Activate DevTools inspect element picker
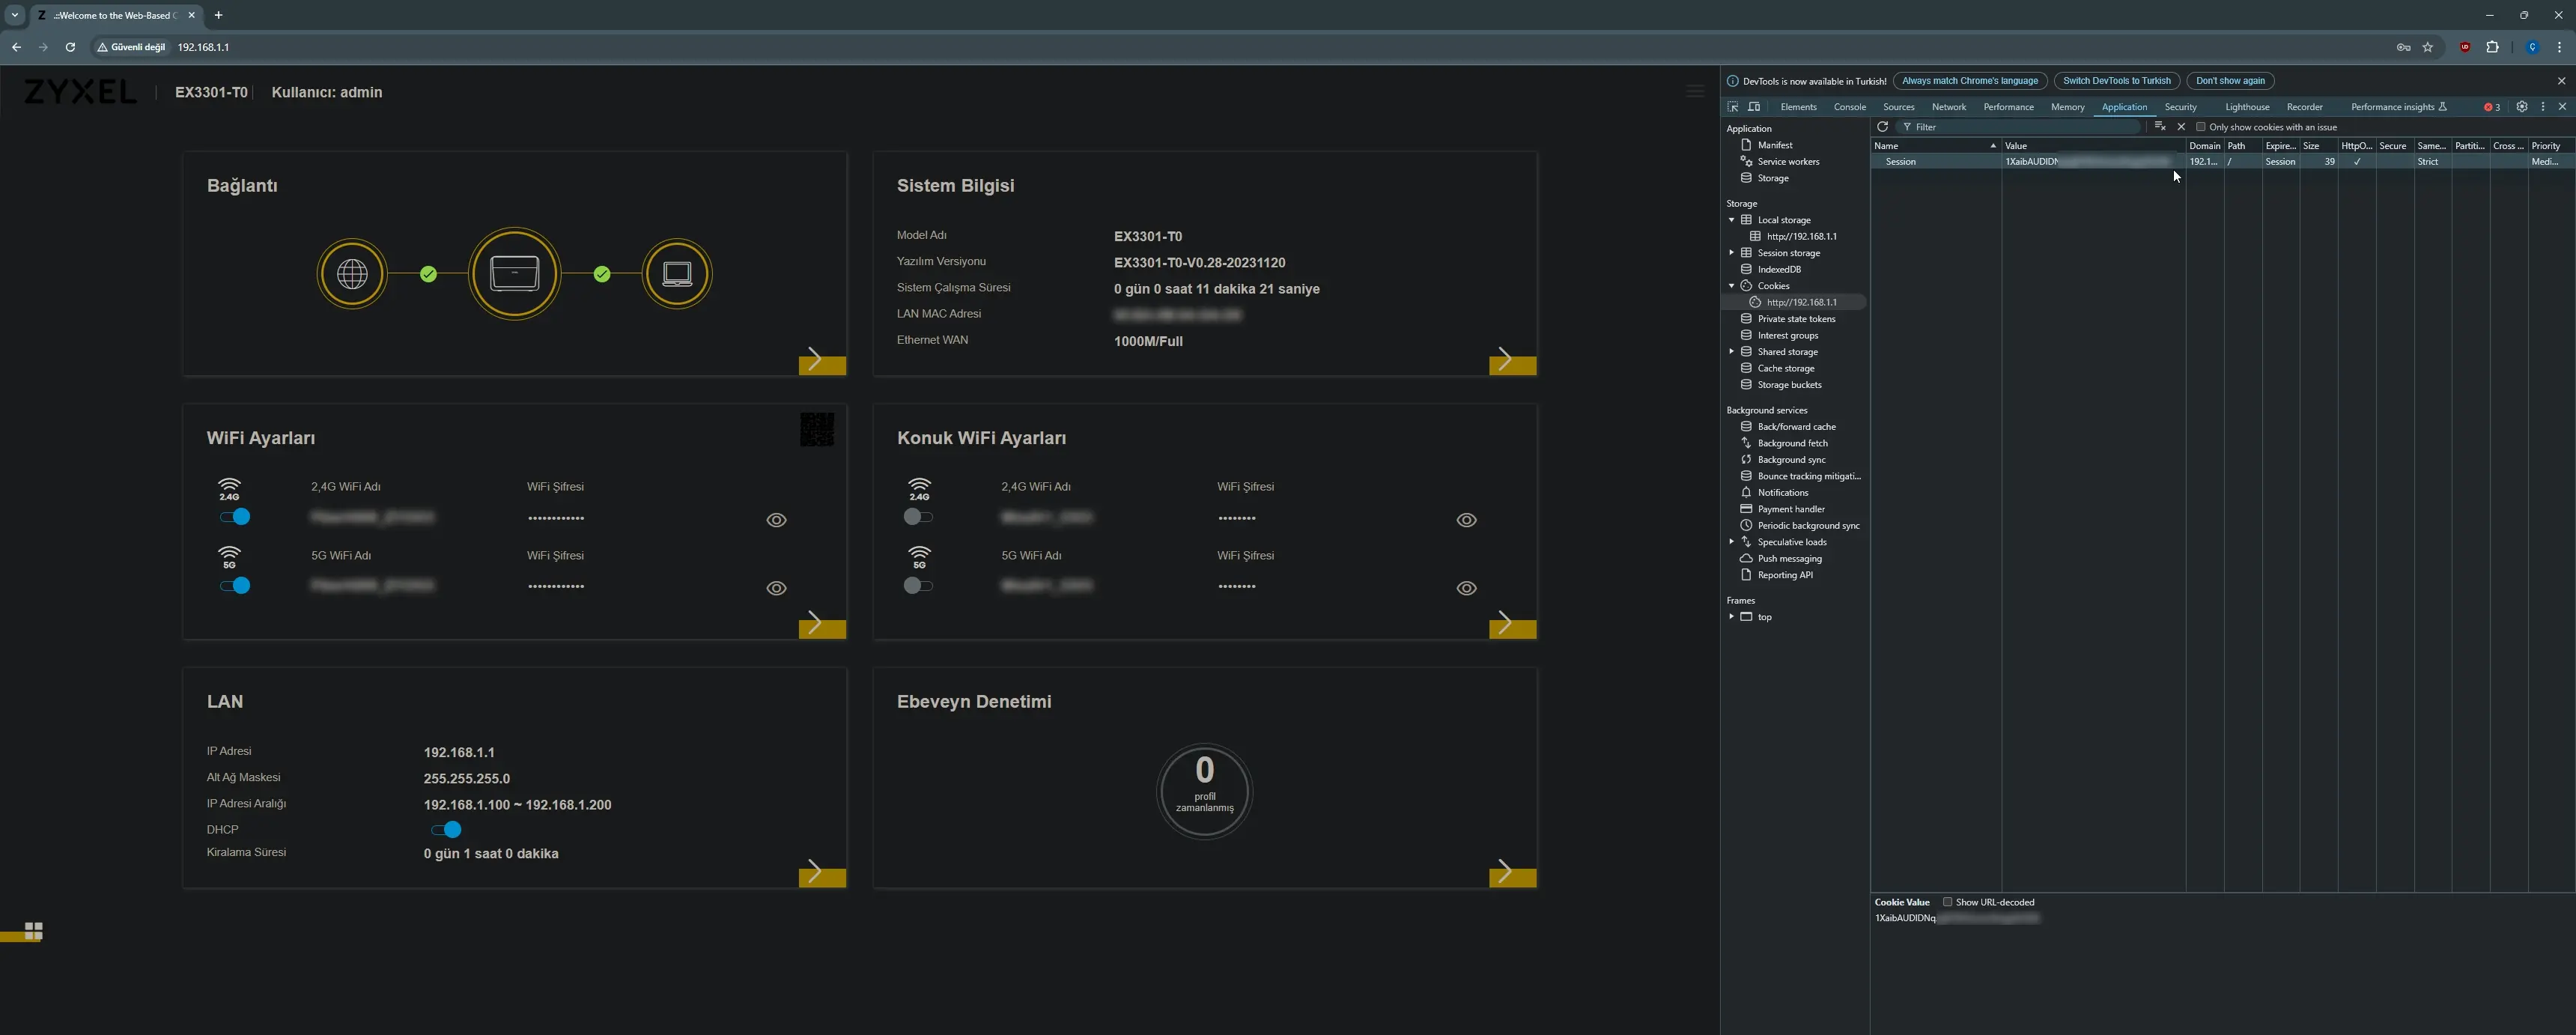This screenshot has height=1035, width=2576. coord(1733,107)
